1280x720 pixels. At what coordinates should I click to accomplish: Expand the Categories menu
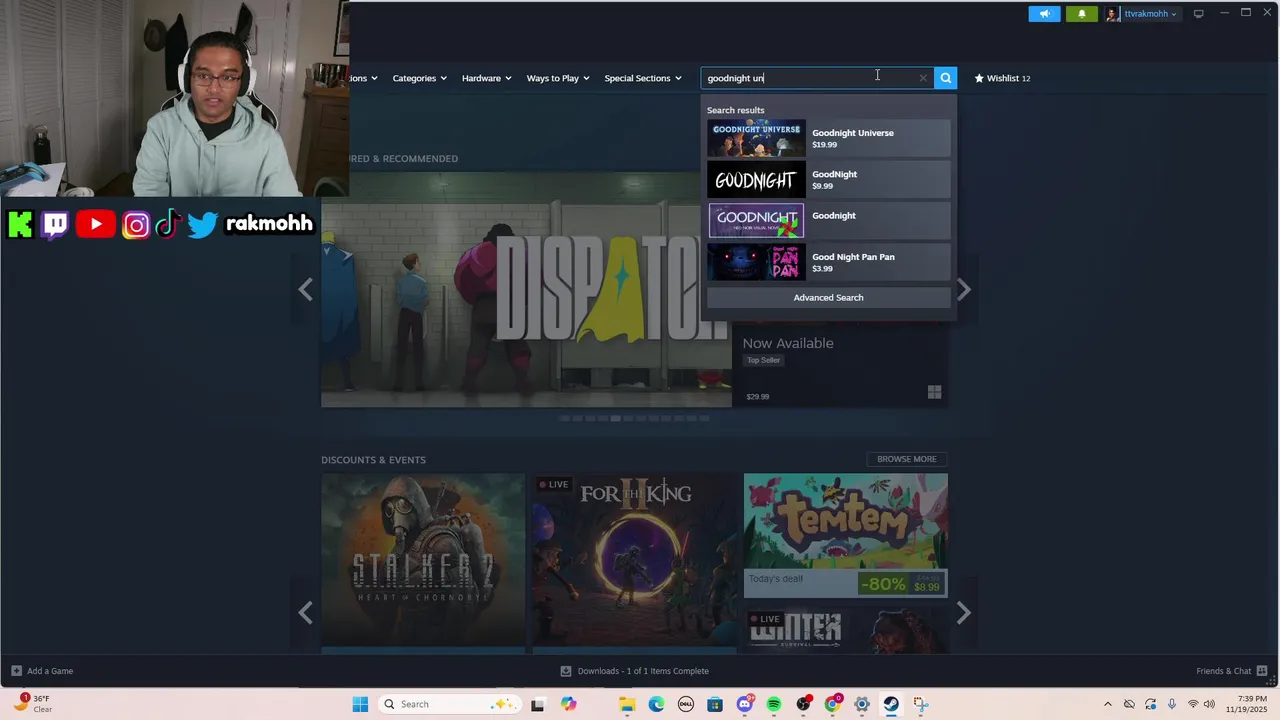point(419,78)
